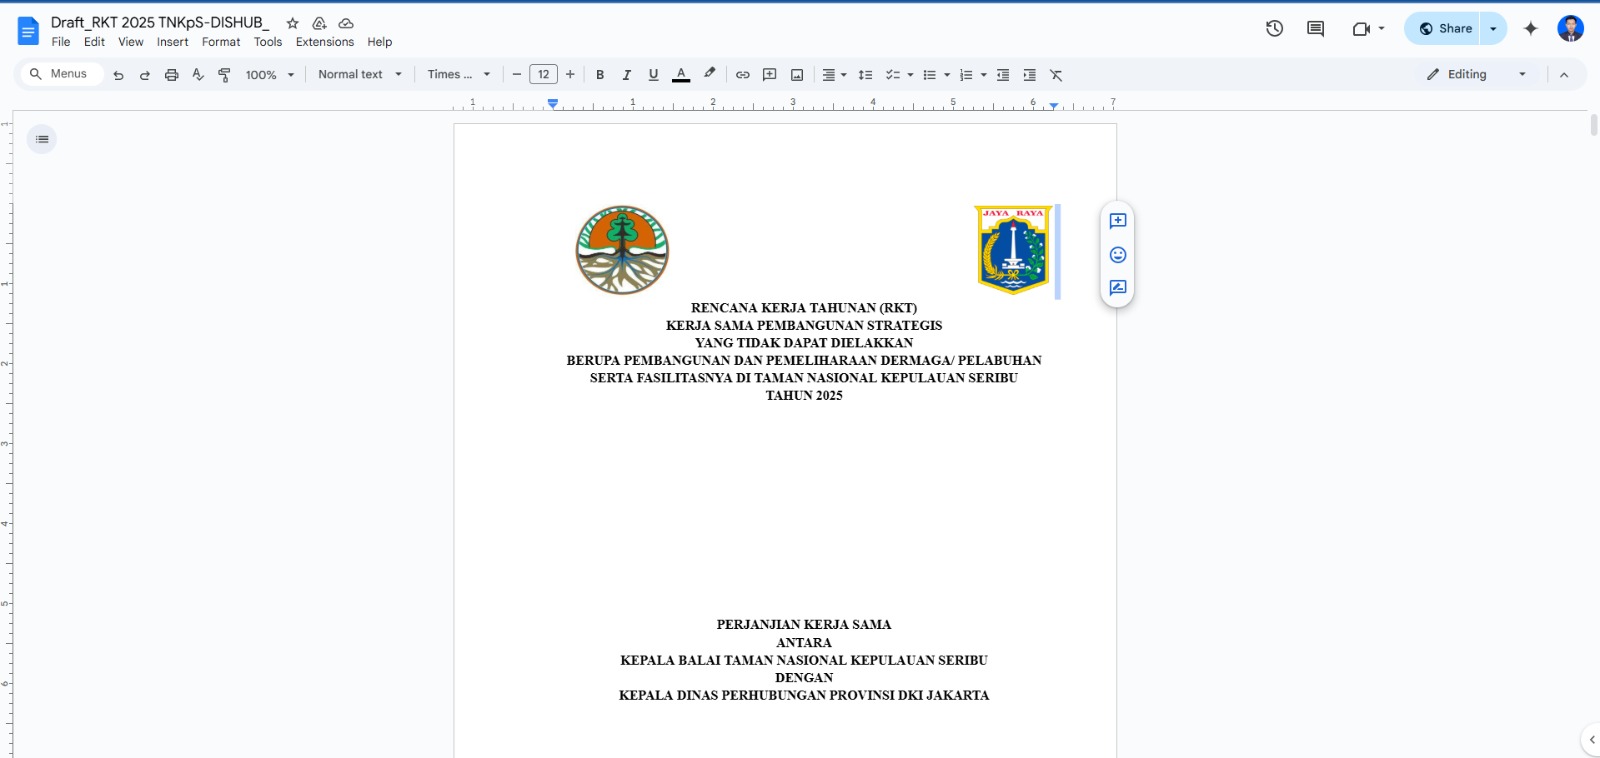Select the forestry ministry logo image
This screenshot has width=1600, height=758.
coord(622,250)
